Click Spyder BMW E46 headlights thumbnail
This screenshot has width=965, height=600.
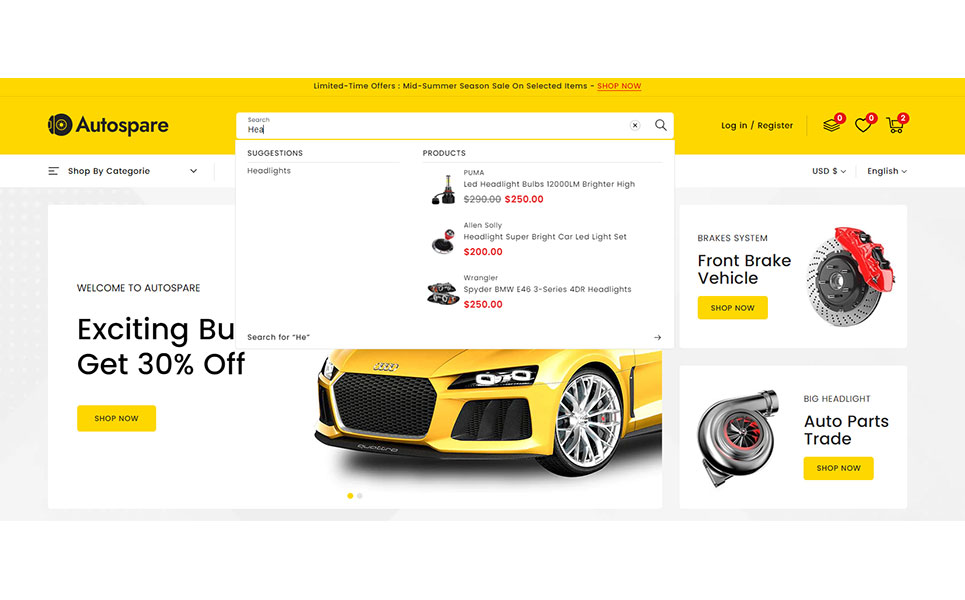pos(443,292)
